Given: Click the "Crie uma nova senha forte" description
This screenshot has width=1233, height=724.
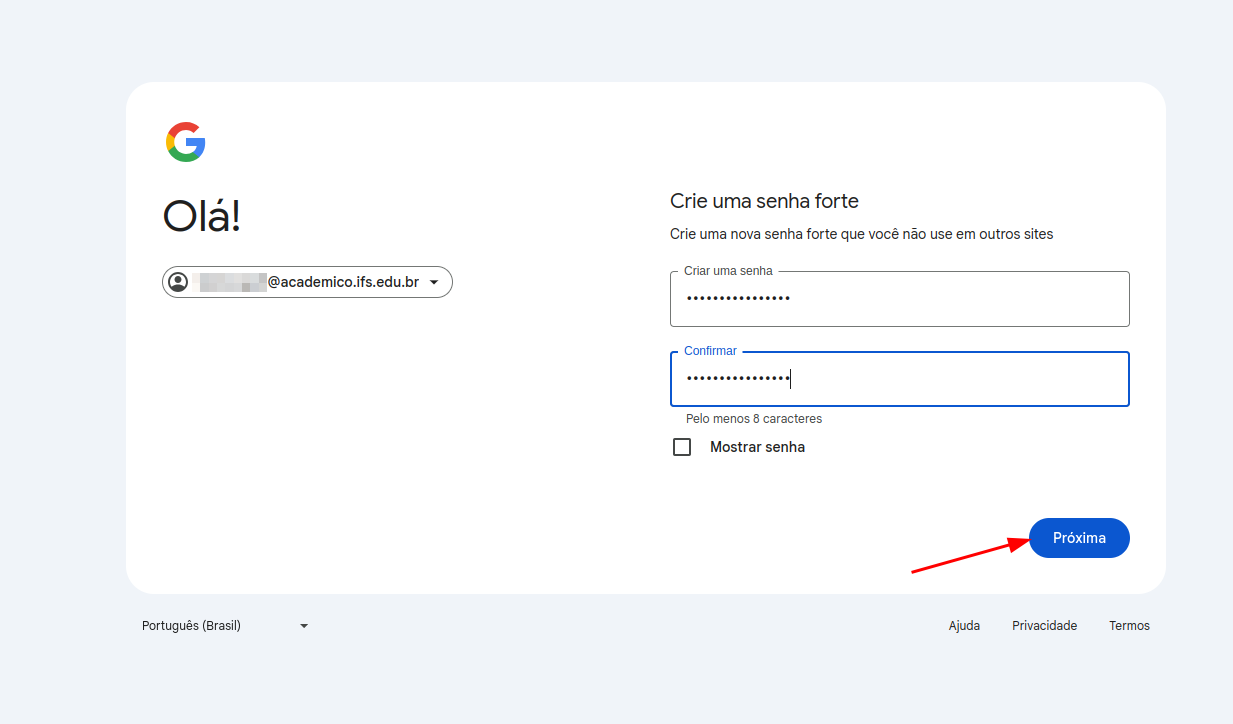Looking at the screenshot, I should [861, 234].
